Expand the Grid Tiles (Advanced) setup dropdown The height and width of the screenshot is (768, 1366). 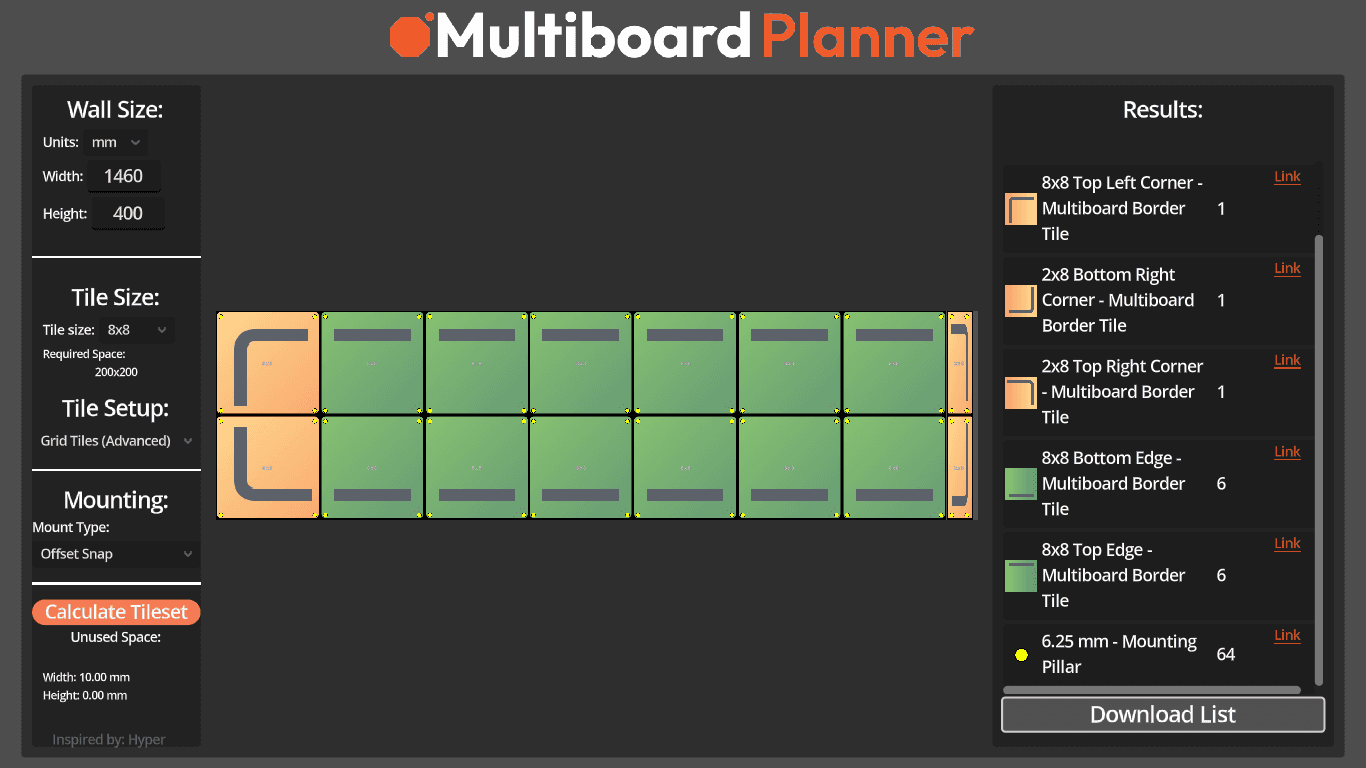[116, 441]
